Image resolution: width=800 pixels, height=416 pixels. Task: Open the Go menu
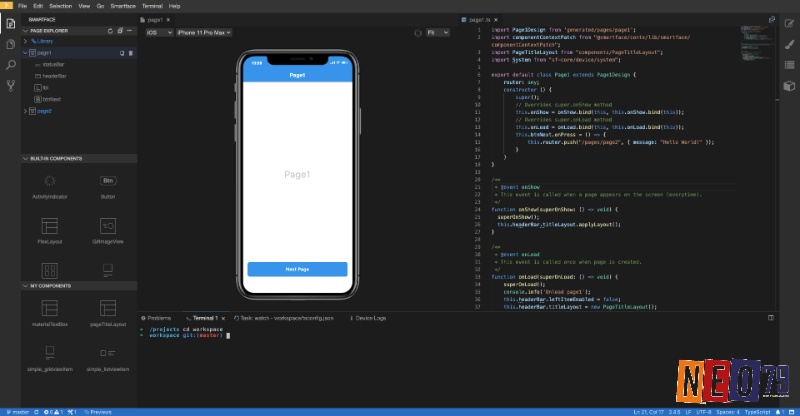pyautogui.click(x=100, y=6)
